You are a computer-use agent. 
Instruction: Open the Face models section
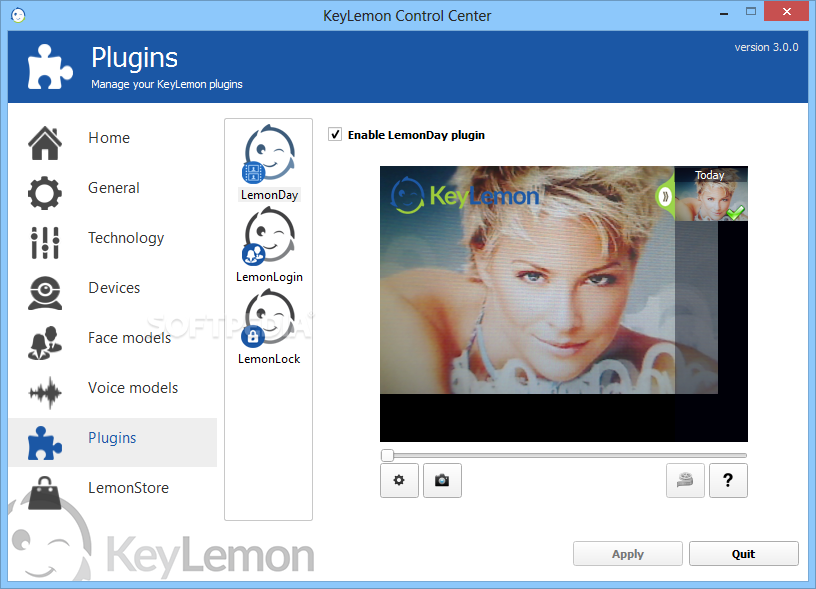[x=130, y=338]
